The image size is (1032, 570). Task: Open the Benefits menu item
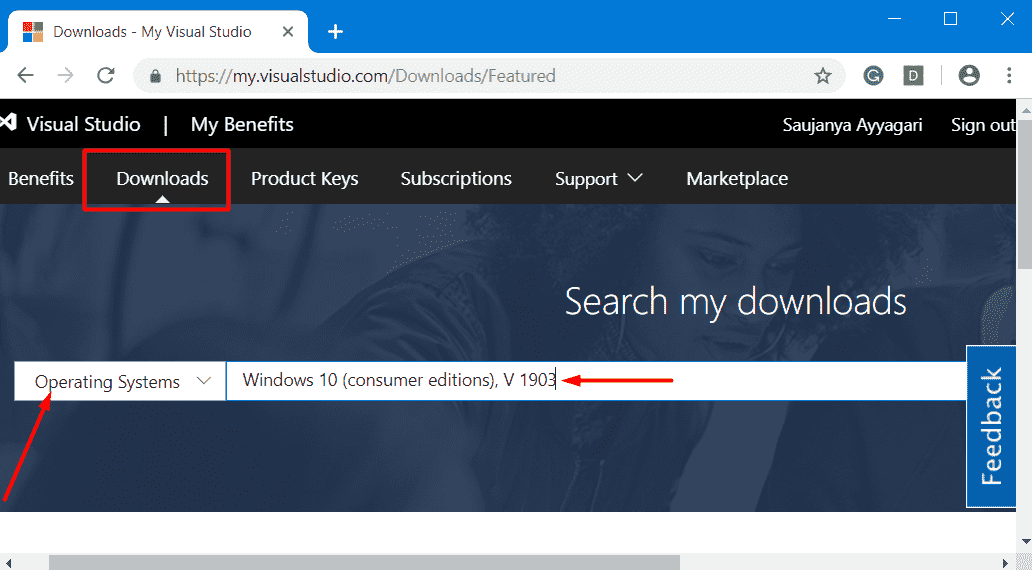click(x=40, y=178)
